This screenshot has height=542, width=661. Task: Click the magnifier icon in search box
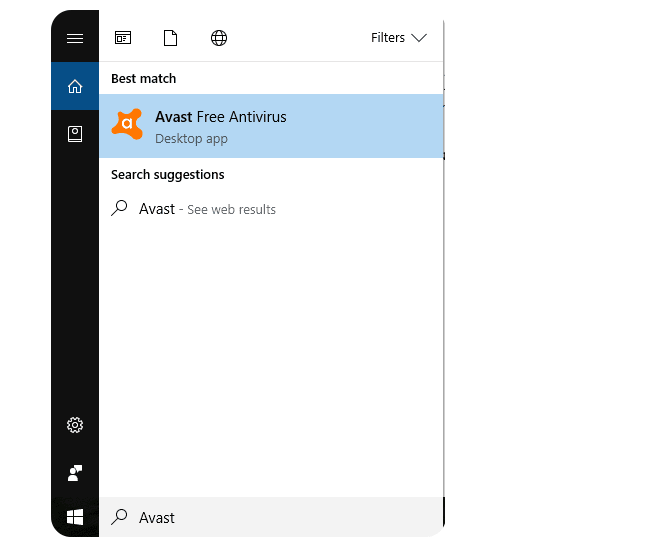pos(120,517)
